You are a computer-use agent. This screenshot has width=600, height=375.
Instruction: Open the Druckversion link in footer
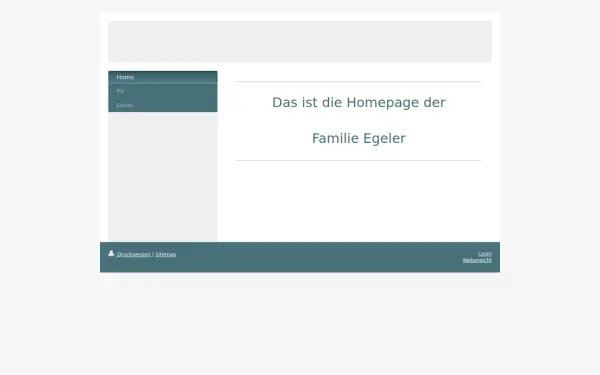pos(134,254)
